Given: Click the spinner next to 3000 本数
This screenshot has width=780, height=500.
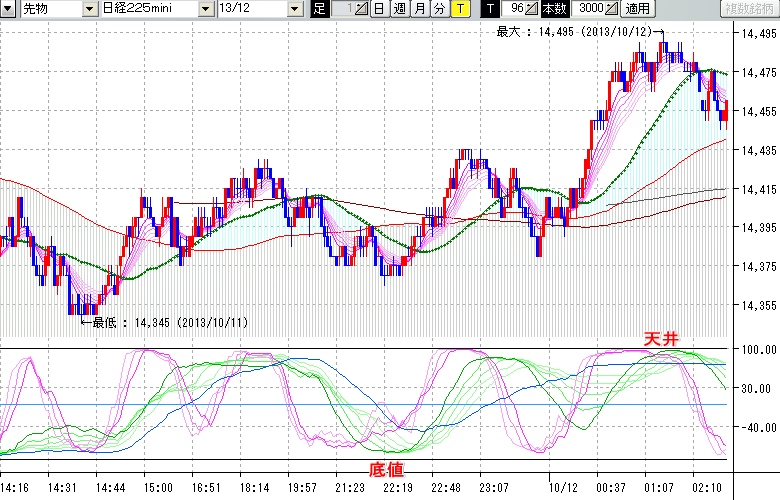Looking at the screenshot, I should tap(611, 9).
